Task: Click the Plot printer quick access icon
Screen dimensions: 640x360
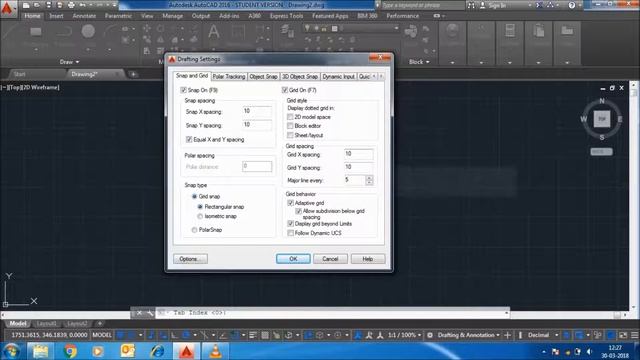Action: pyautogui.click(x=71, y=5)
